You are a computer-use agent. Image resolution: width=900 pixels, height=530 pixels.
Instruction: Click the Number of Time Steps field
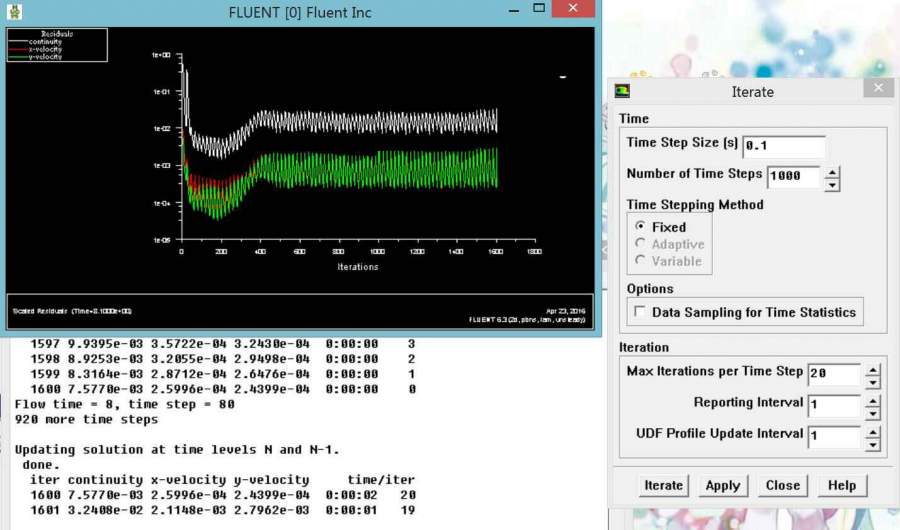794,176
